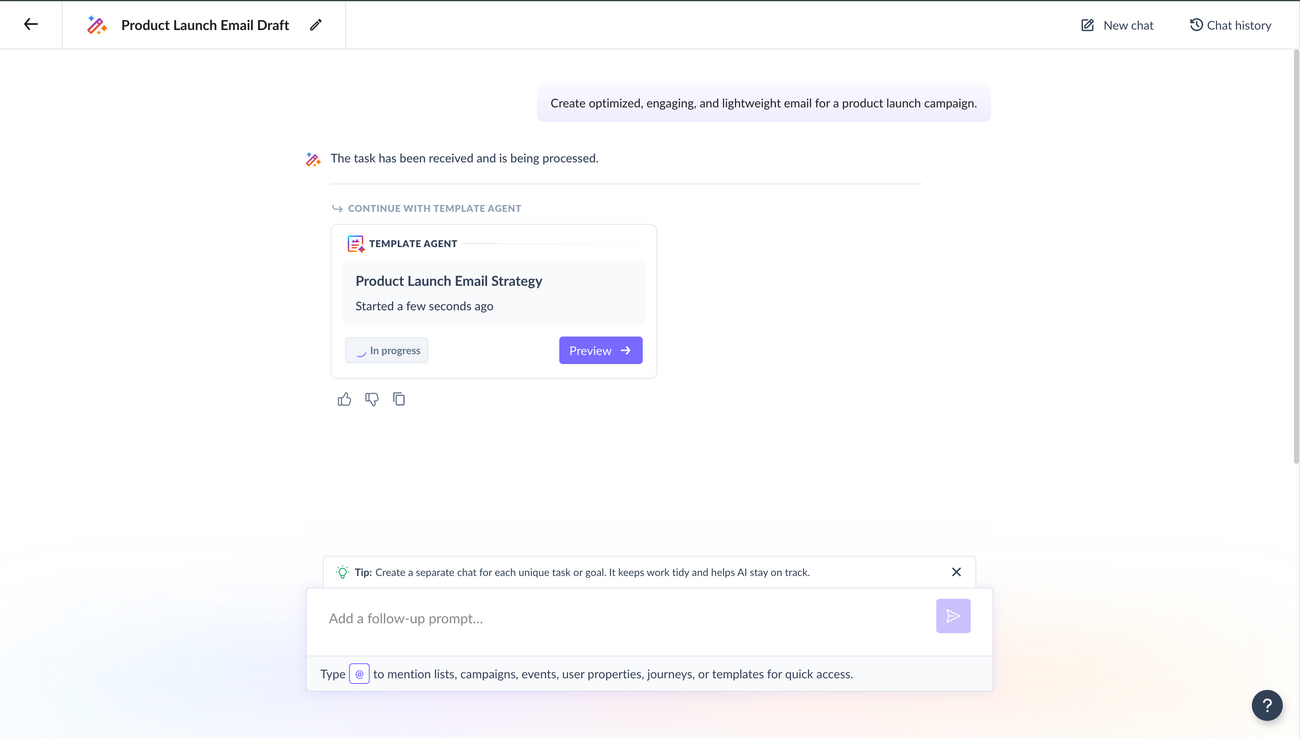Screen dimensions: 1300x738
Task: Click the lightbulb icon in the tip banner
Action: (x=340, y=571)
